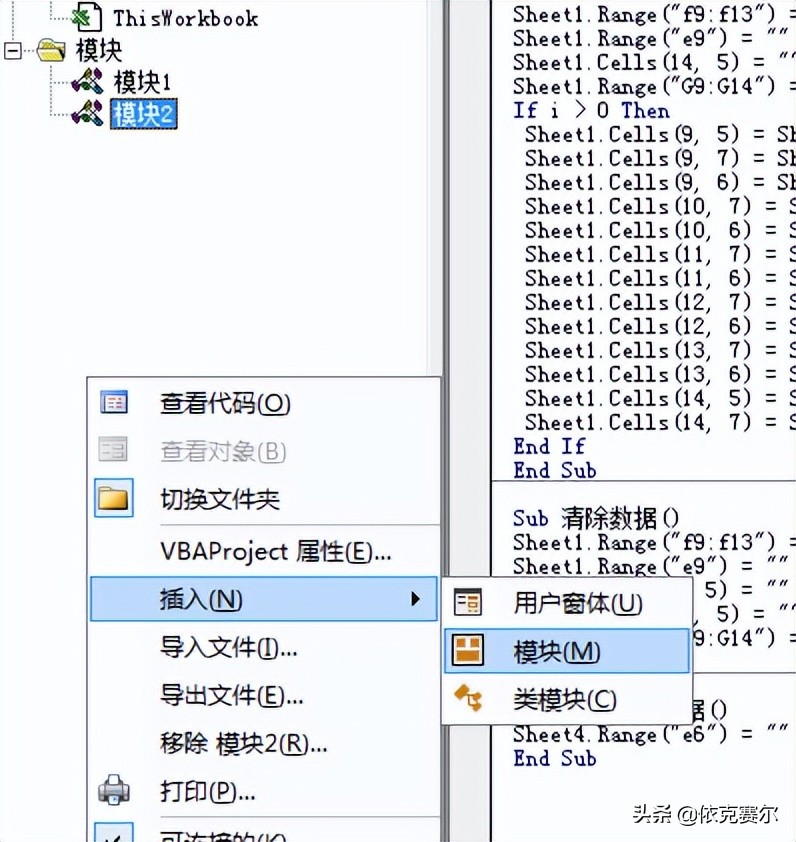This screenshot has height=842, width=796.
Task: Select highlighted 模块2 tree item
Action: coord(143,114)
